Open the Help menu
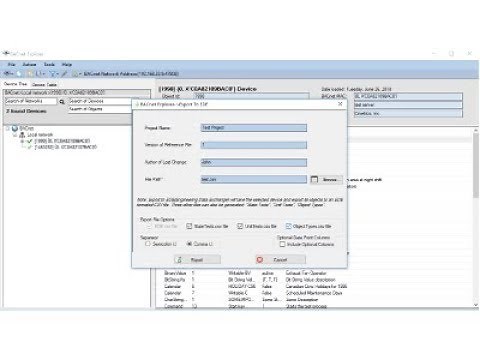Viewport: 480px width, 360px height. [67, 64]
